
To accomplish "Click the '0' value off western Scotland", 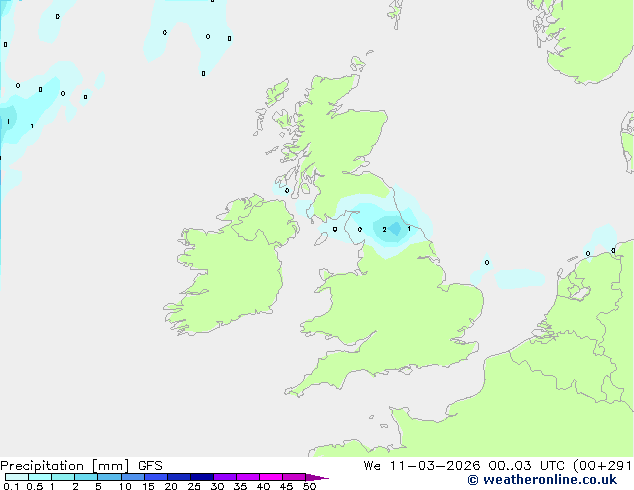I will coord(287,190).
